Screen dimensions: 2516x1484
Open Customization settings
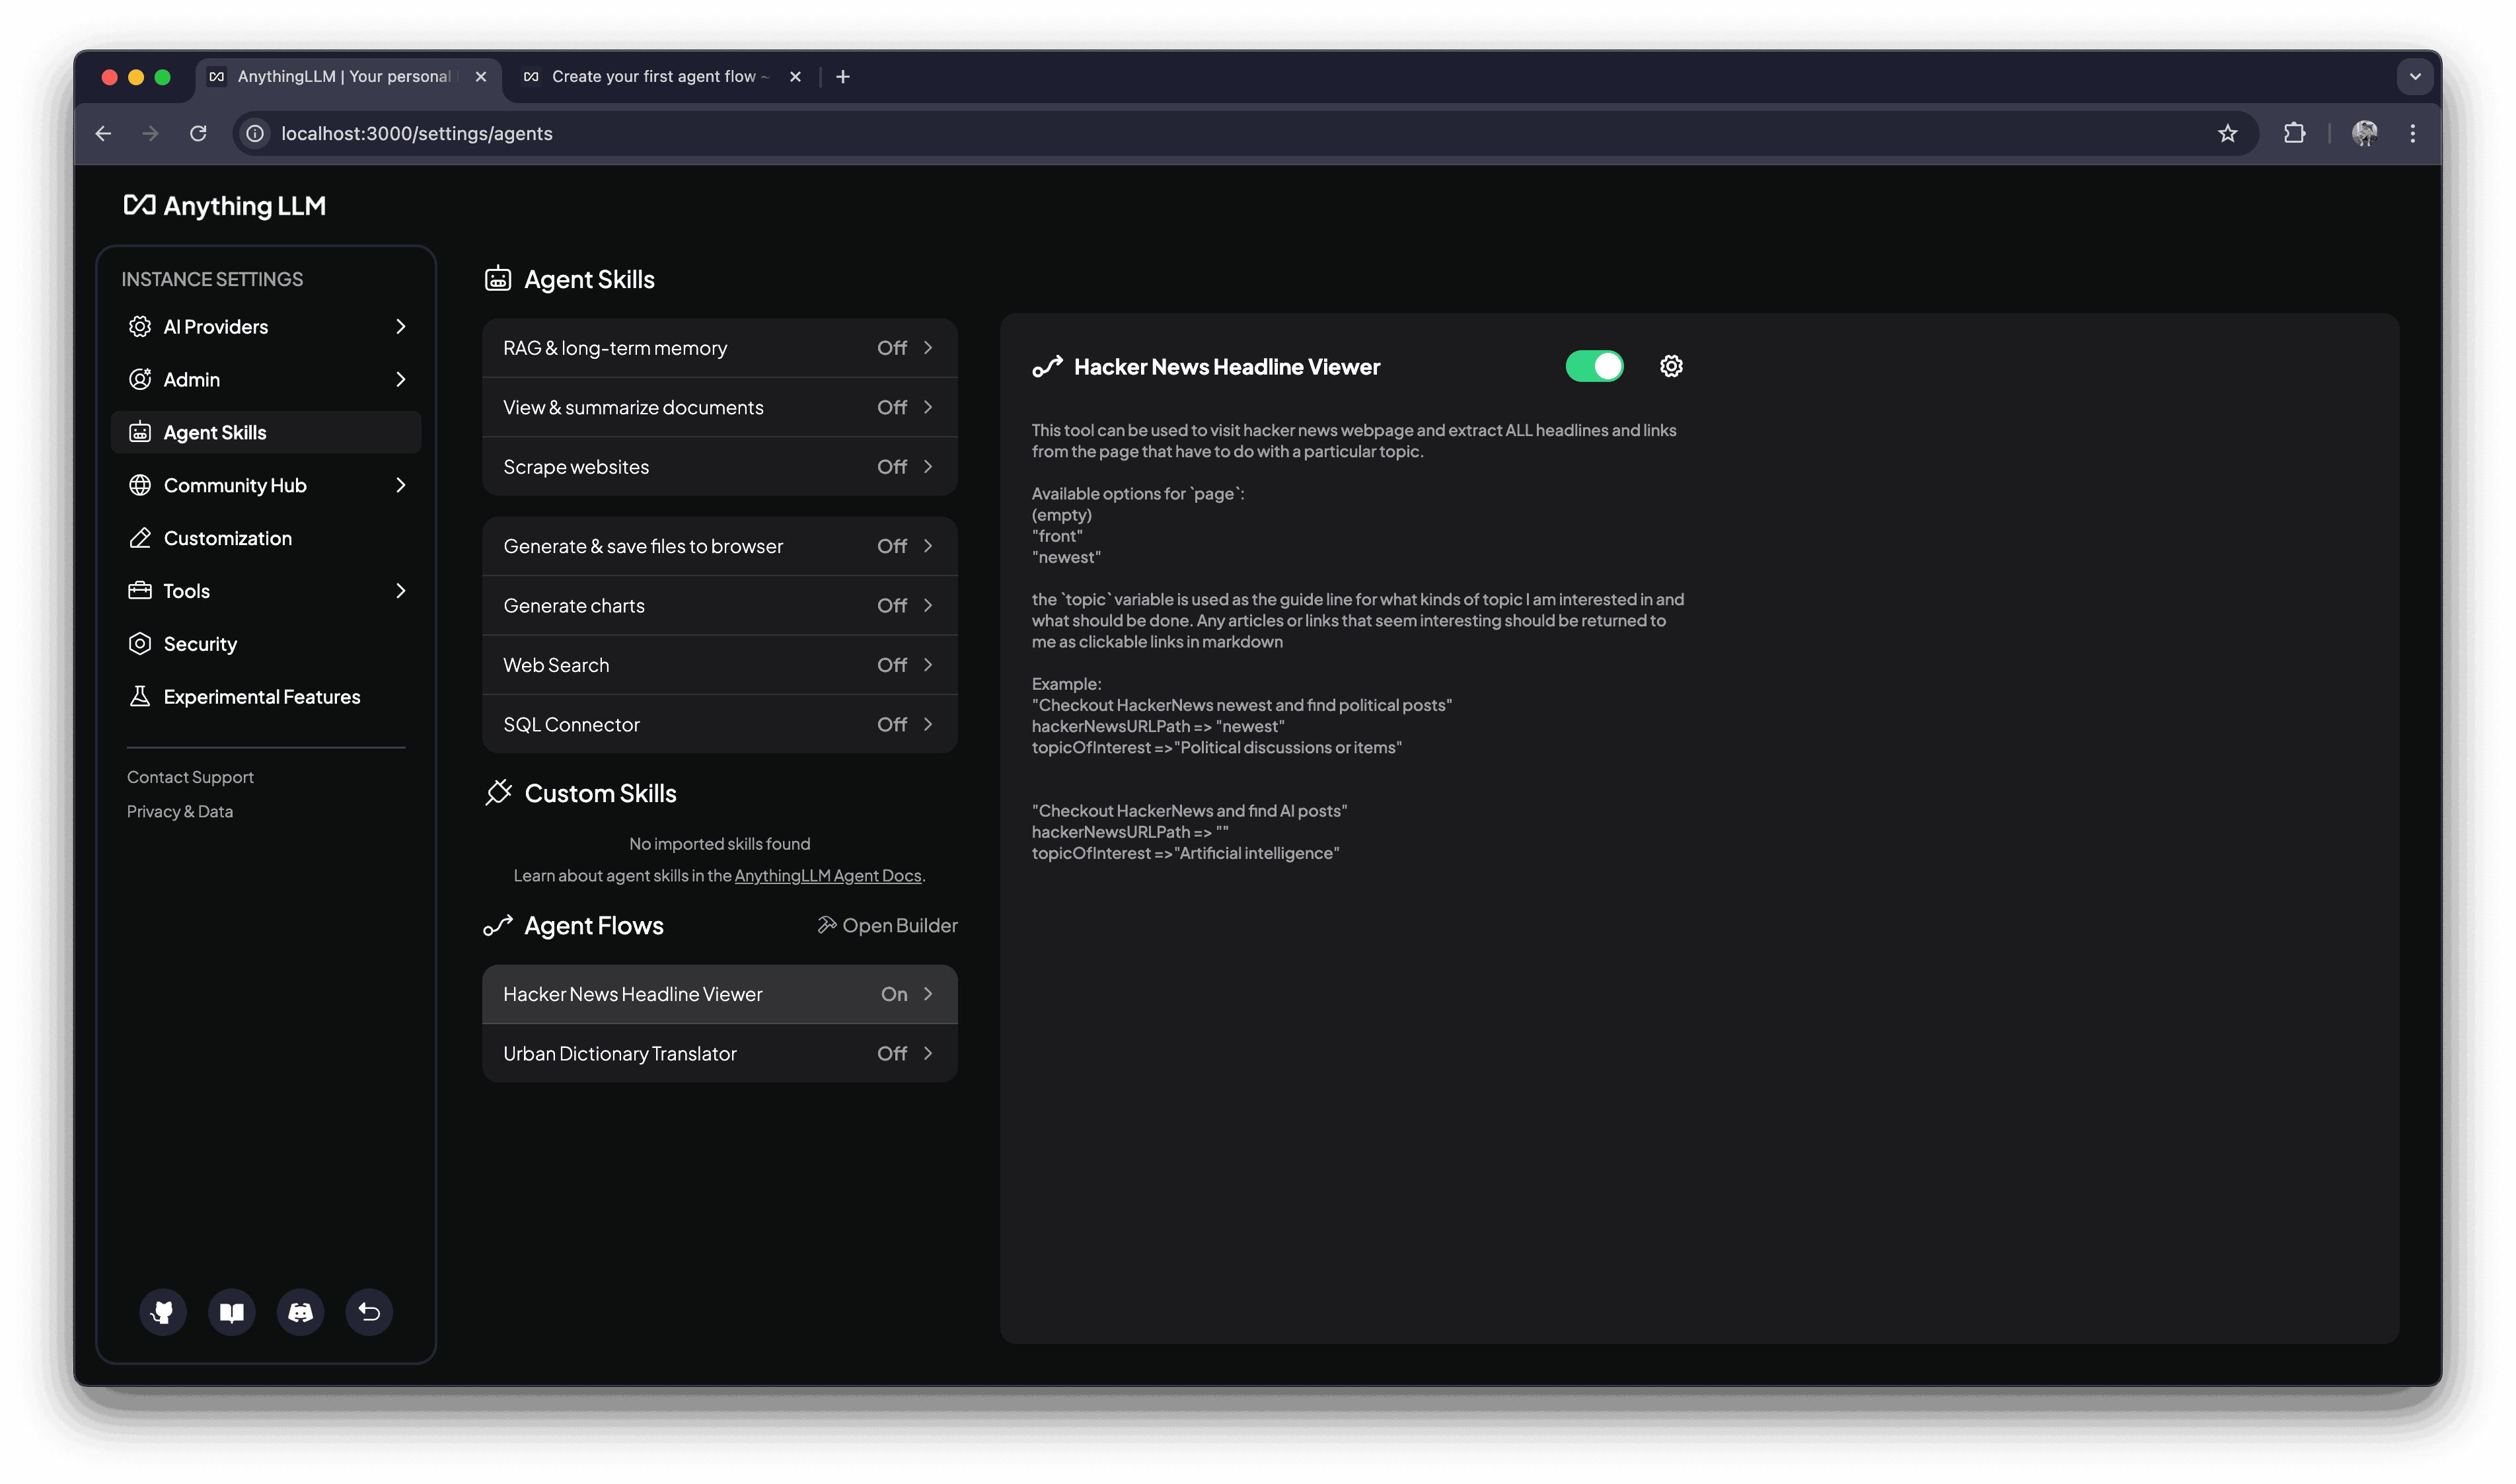(x=266, y=538)
